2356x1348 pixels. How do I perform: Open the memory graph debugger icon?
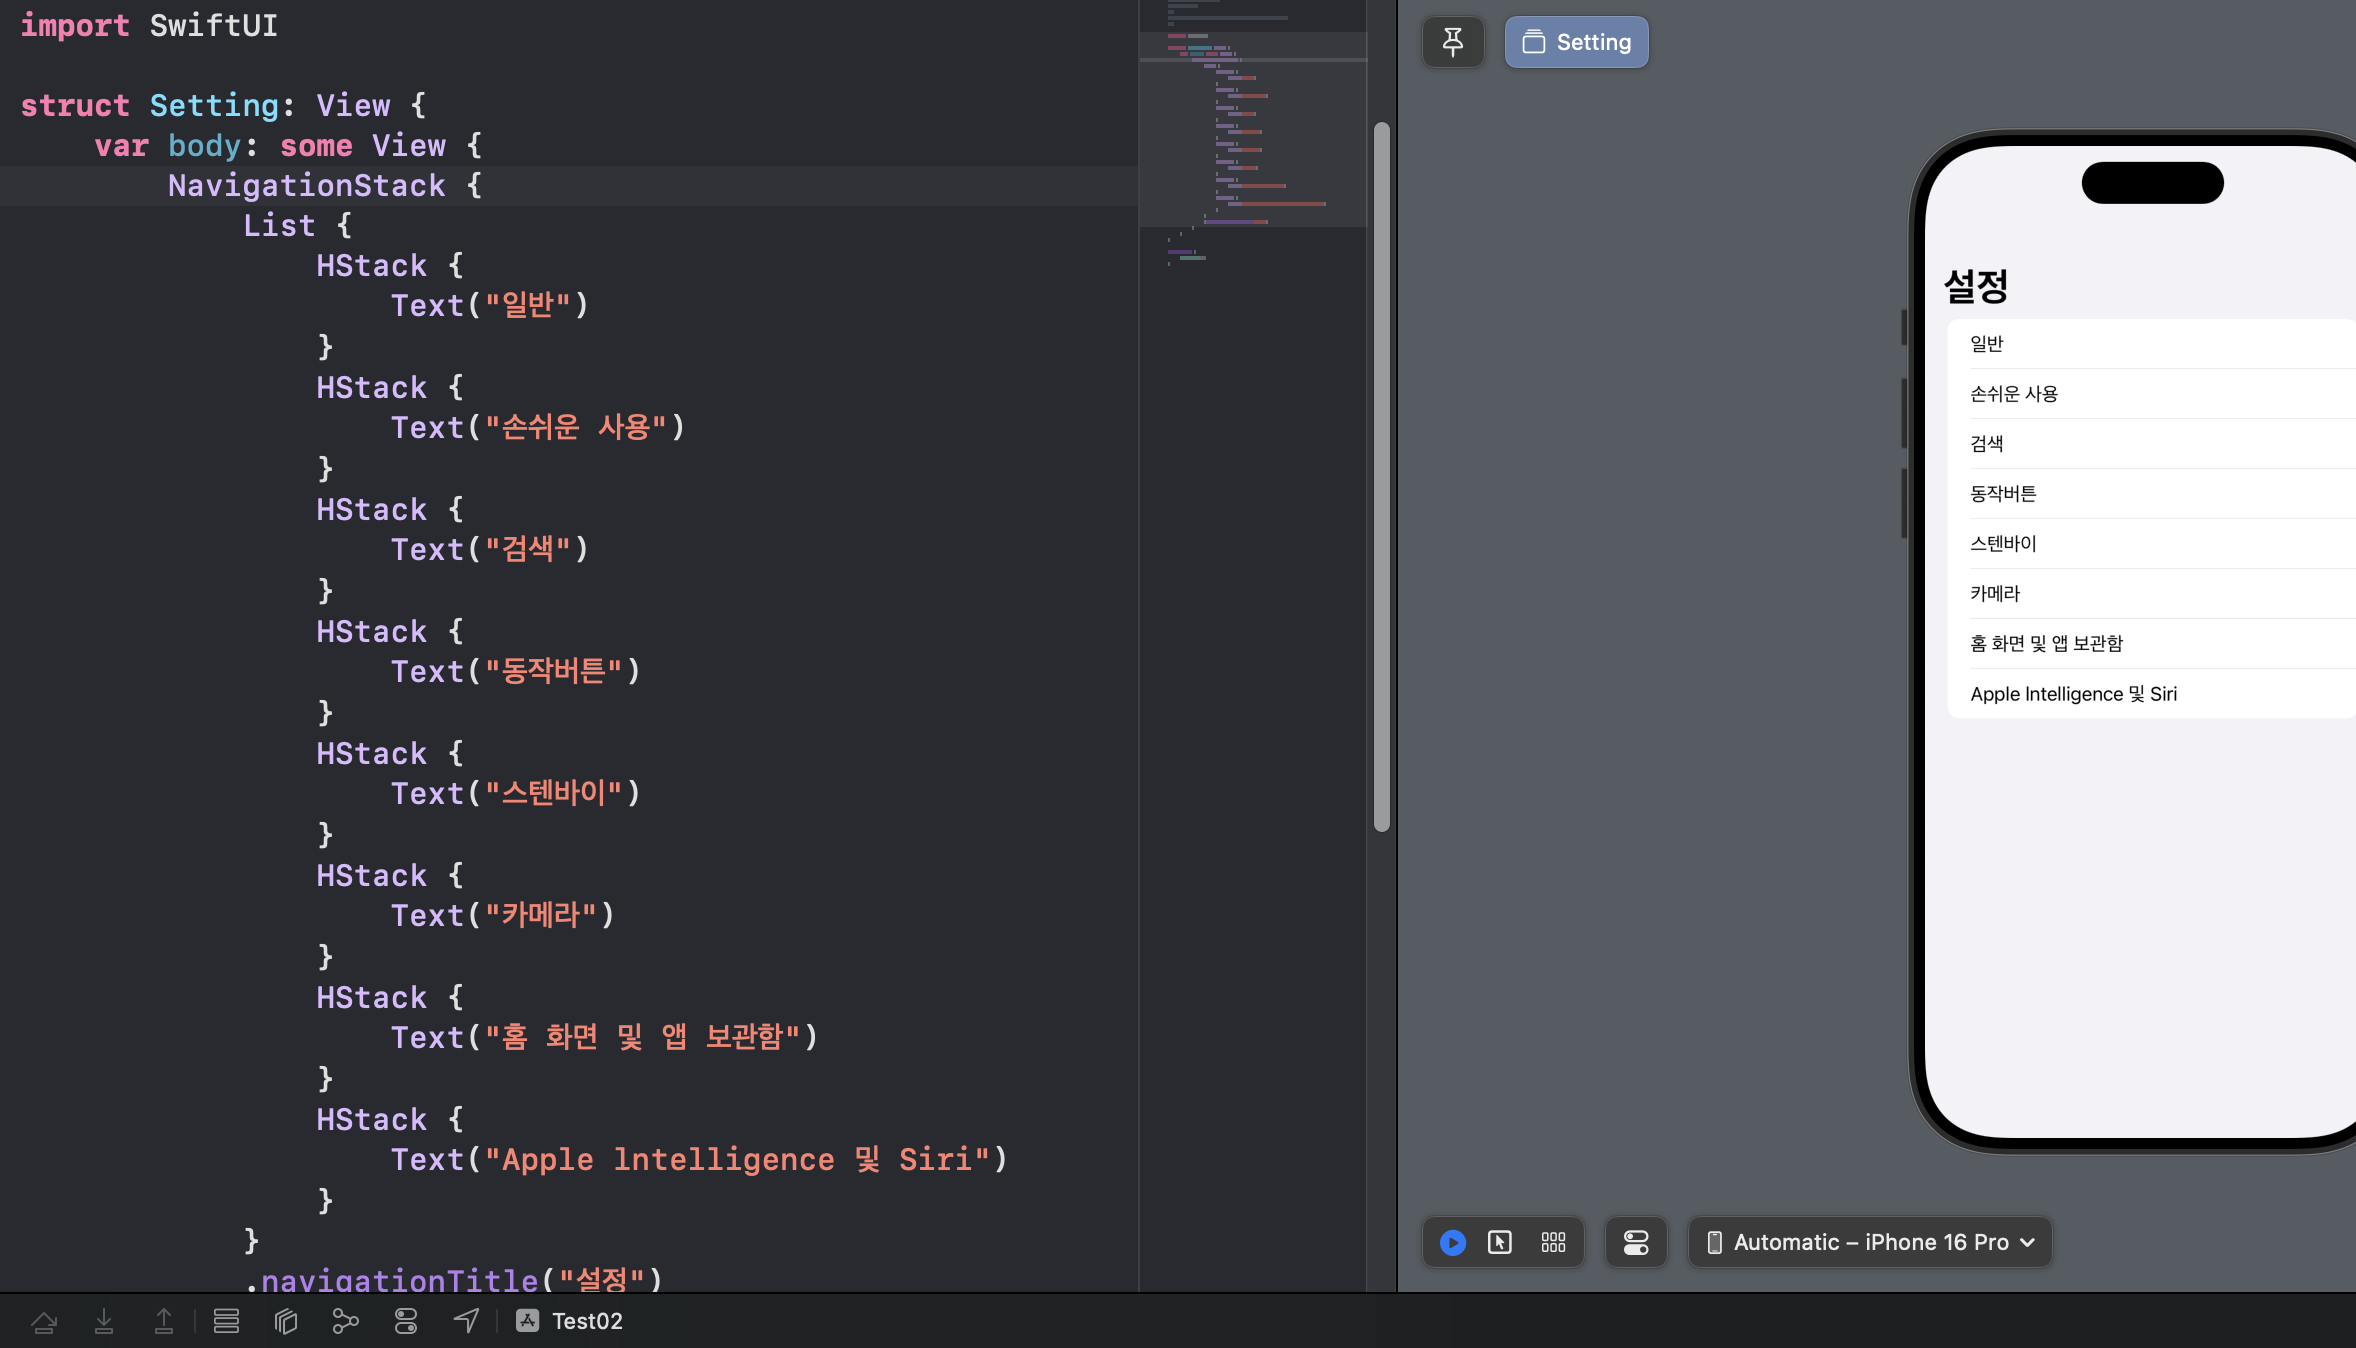[x=345, y=1321]
